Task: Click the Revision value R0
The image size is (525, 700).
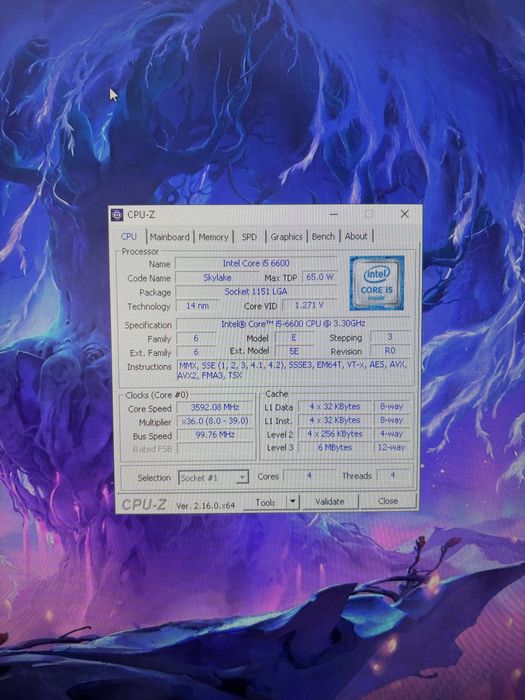Action: click(390, 351)
